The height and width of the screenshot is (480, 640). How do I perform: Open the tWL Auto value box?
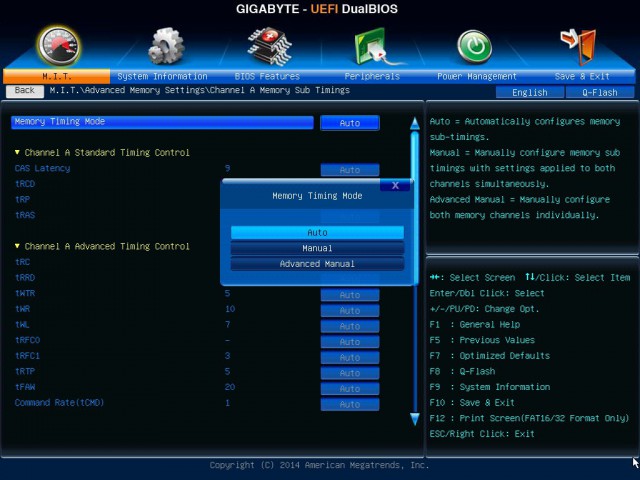click(x=350, y=326)
